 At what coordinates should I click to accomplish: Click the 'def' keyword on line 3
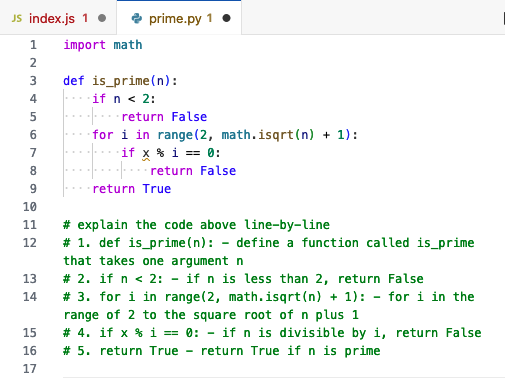click(74, 81)
